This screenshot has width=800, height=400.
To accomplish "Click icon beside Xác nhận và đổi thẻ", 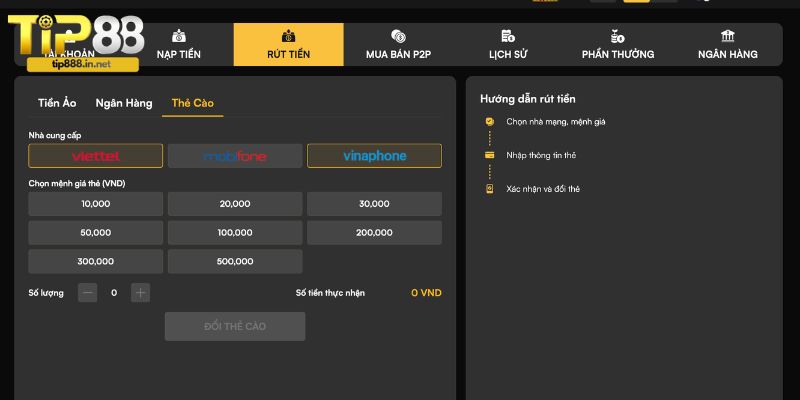I will pyautogui.click(x=490, y=189).
